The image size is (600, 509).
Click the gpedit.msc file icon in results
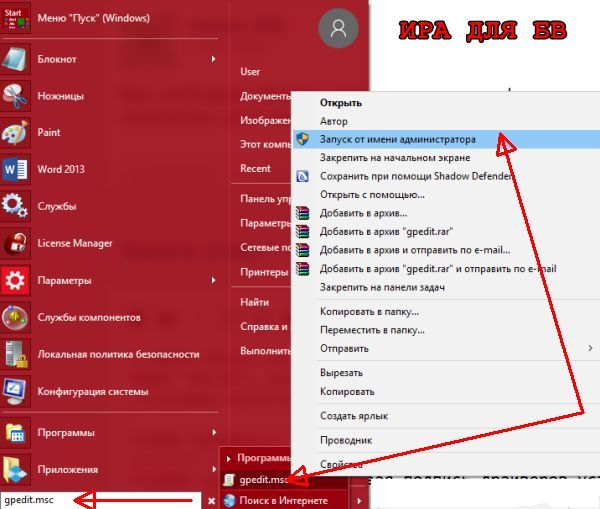[229, 480]
